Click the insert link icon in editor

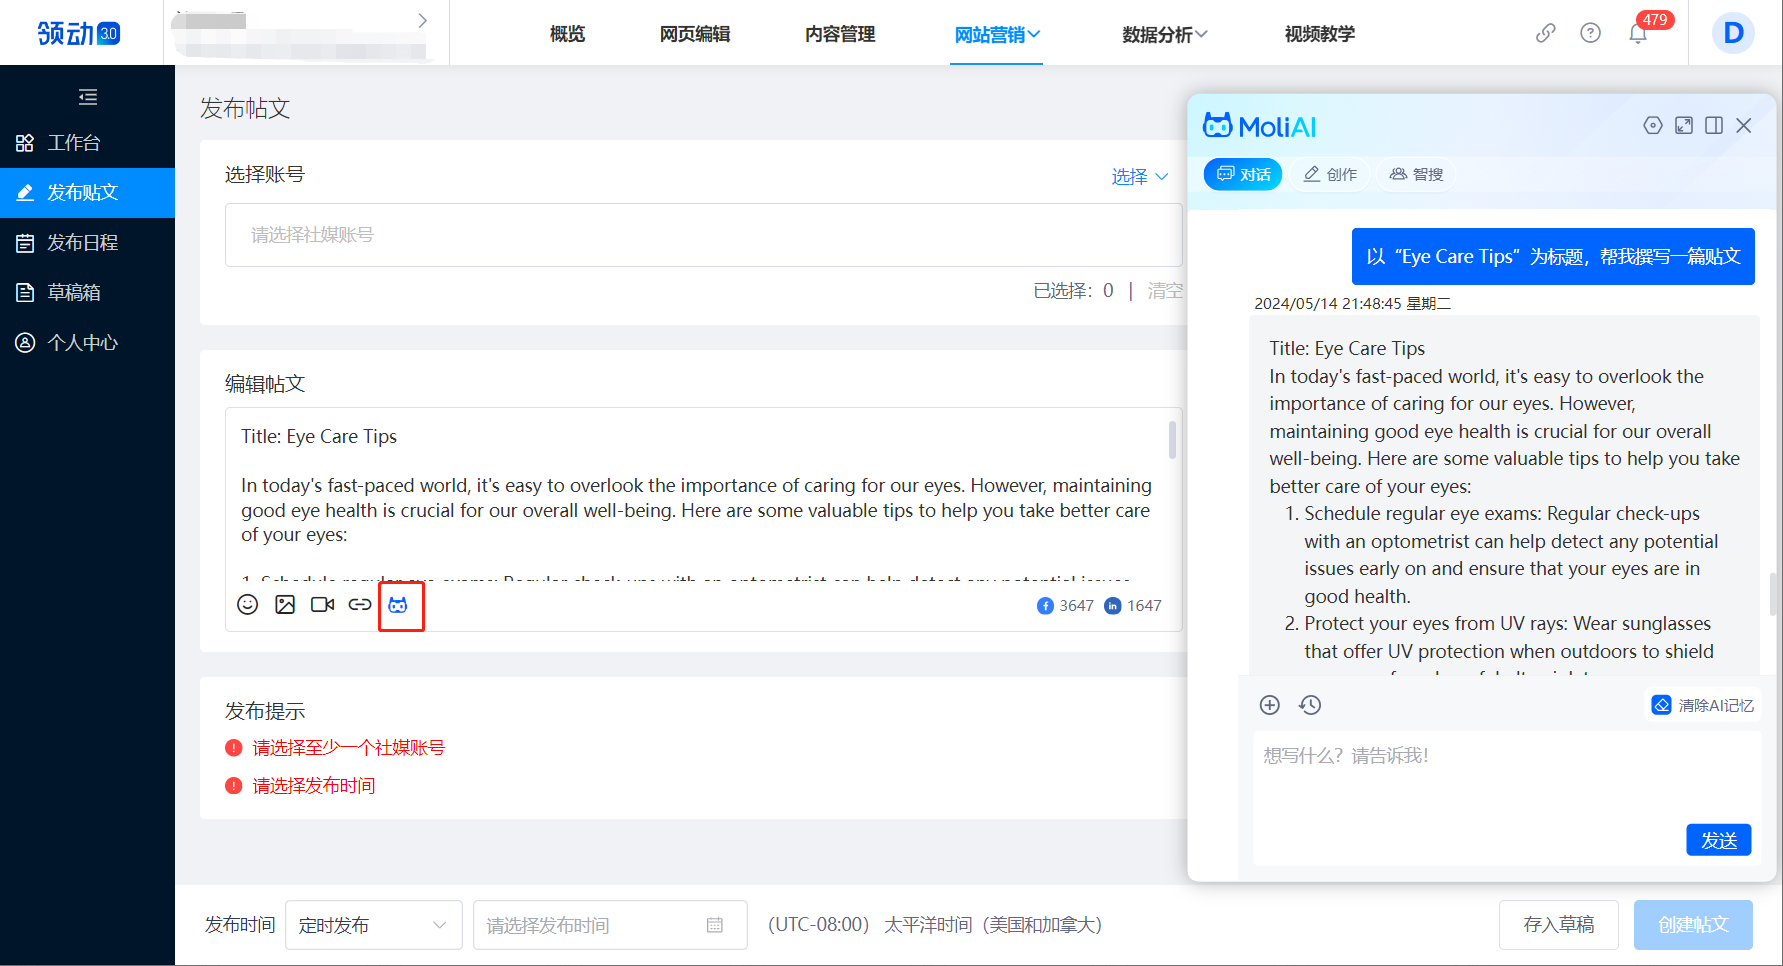tap(360, 605)
